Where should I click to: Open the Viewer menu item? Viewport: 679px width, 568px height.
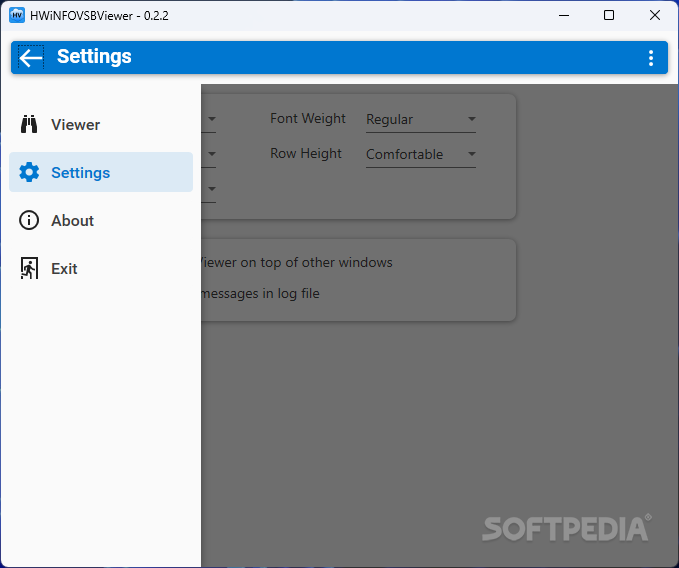100,124
